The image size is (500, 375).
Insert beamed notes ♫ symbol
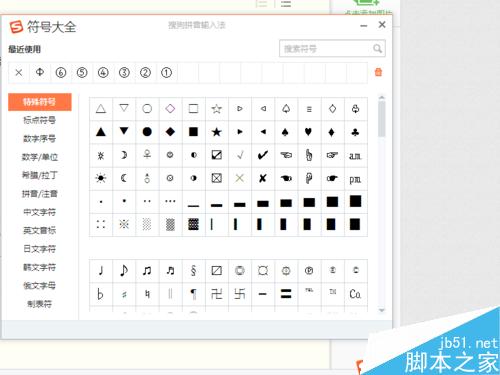click(x=147, y=271)
